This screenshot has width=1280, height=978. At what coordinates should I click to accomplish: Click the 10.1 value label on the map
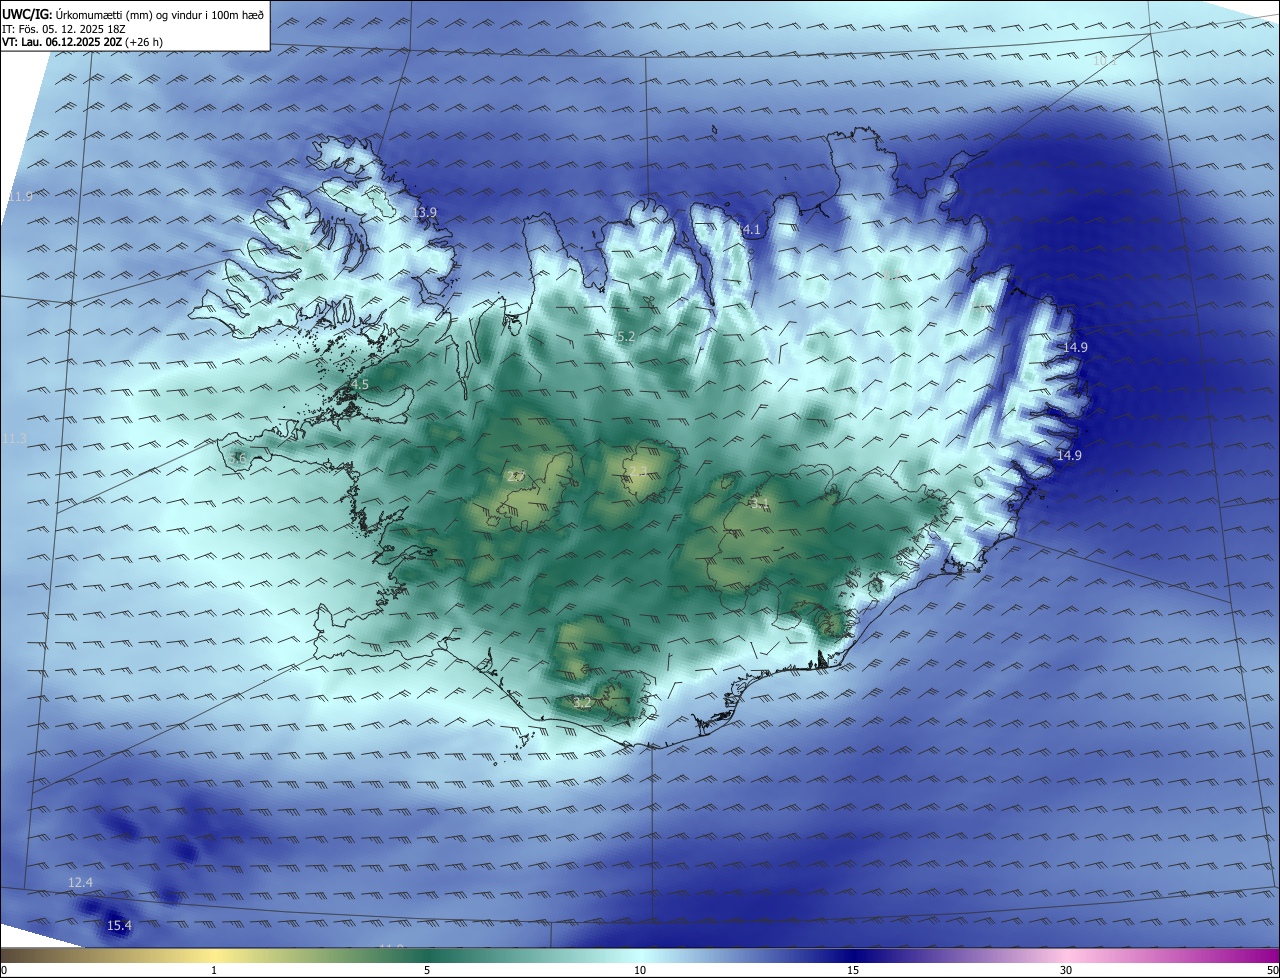coord(1104,61)
